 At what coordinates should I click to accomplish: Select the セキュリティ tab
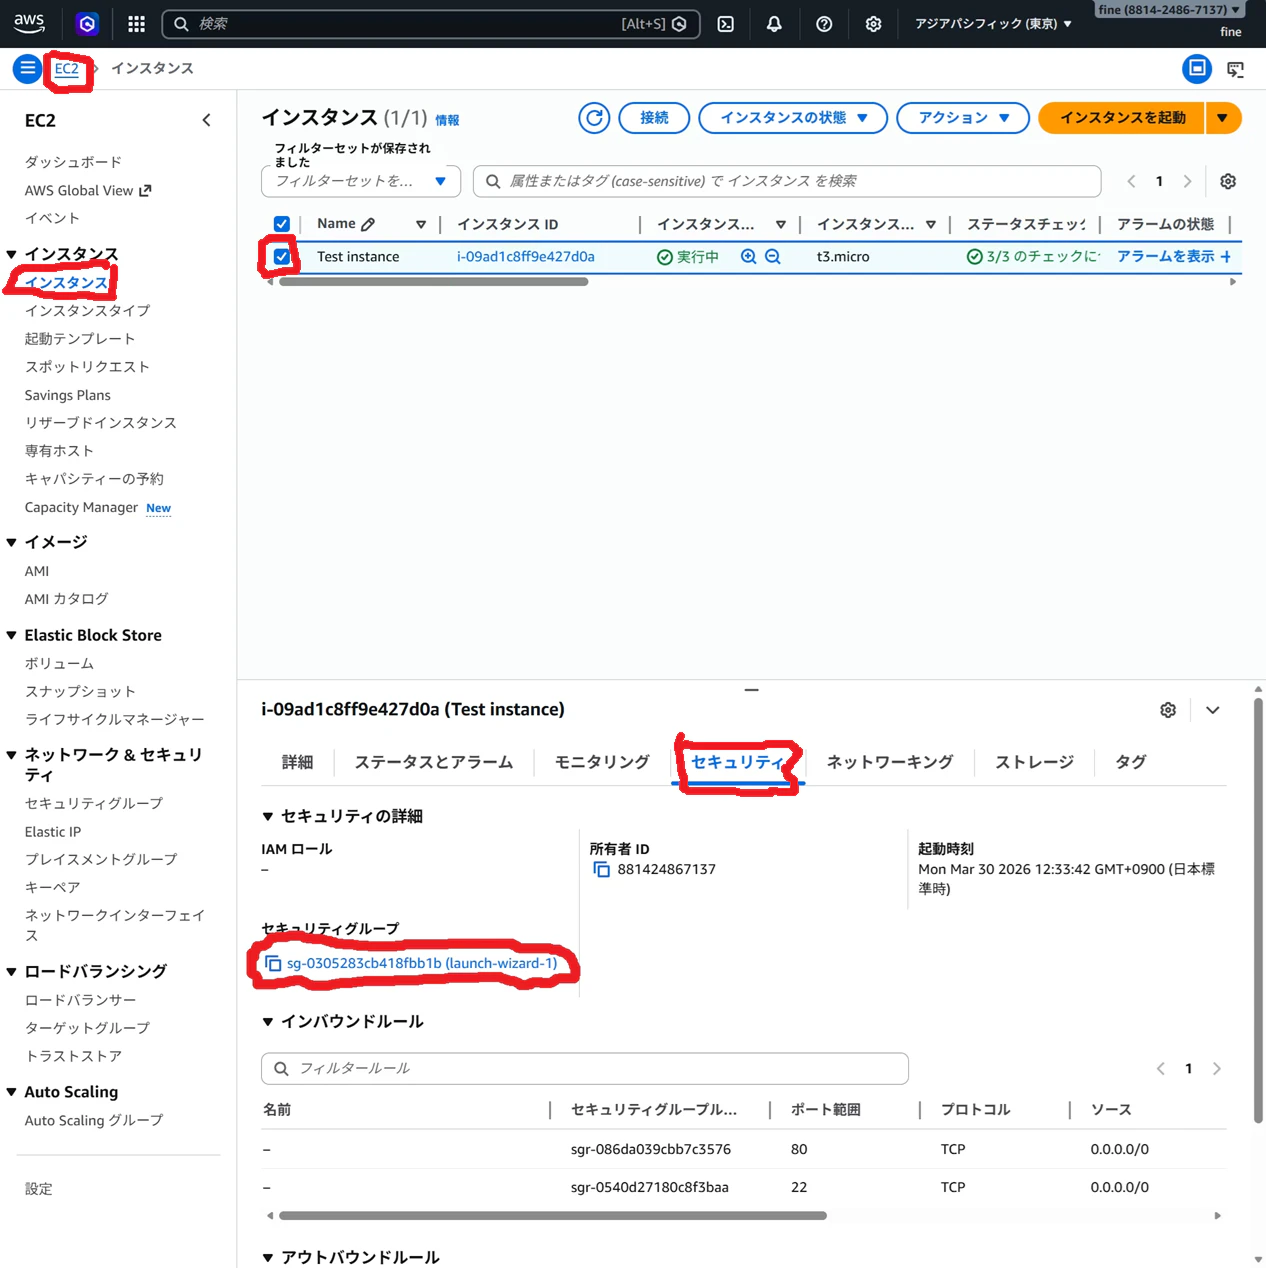tap(737, 762)
